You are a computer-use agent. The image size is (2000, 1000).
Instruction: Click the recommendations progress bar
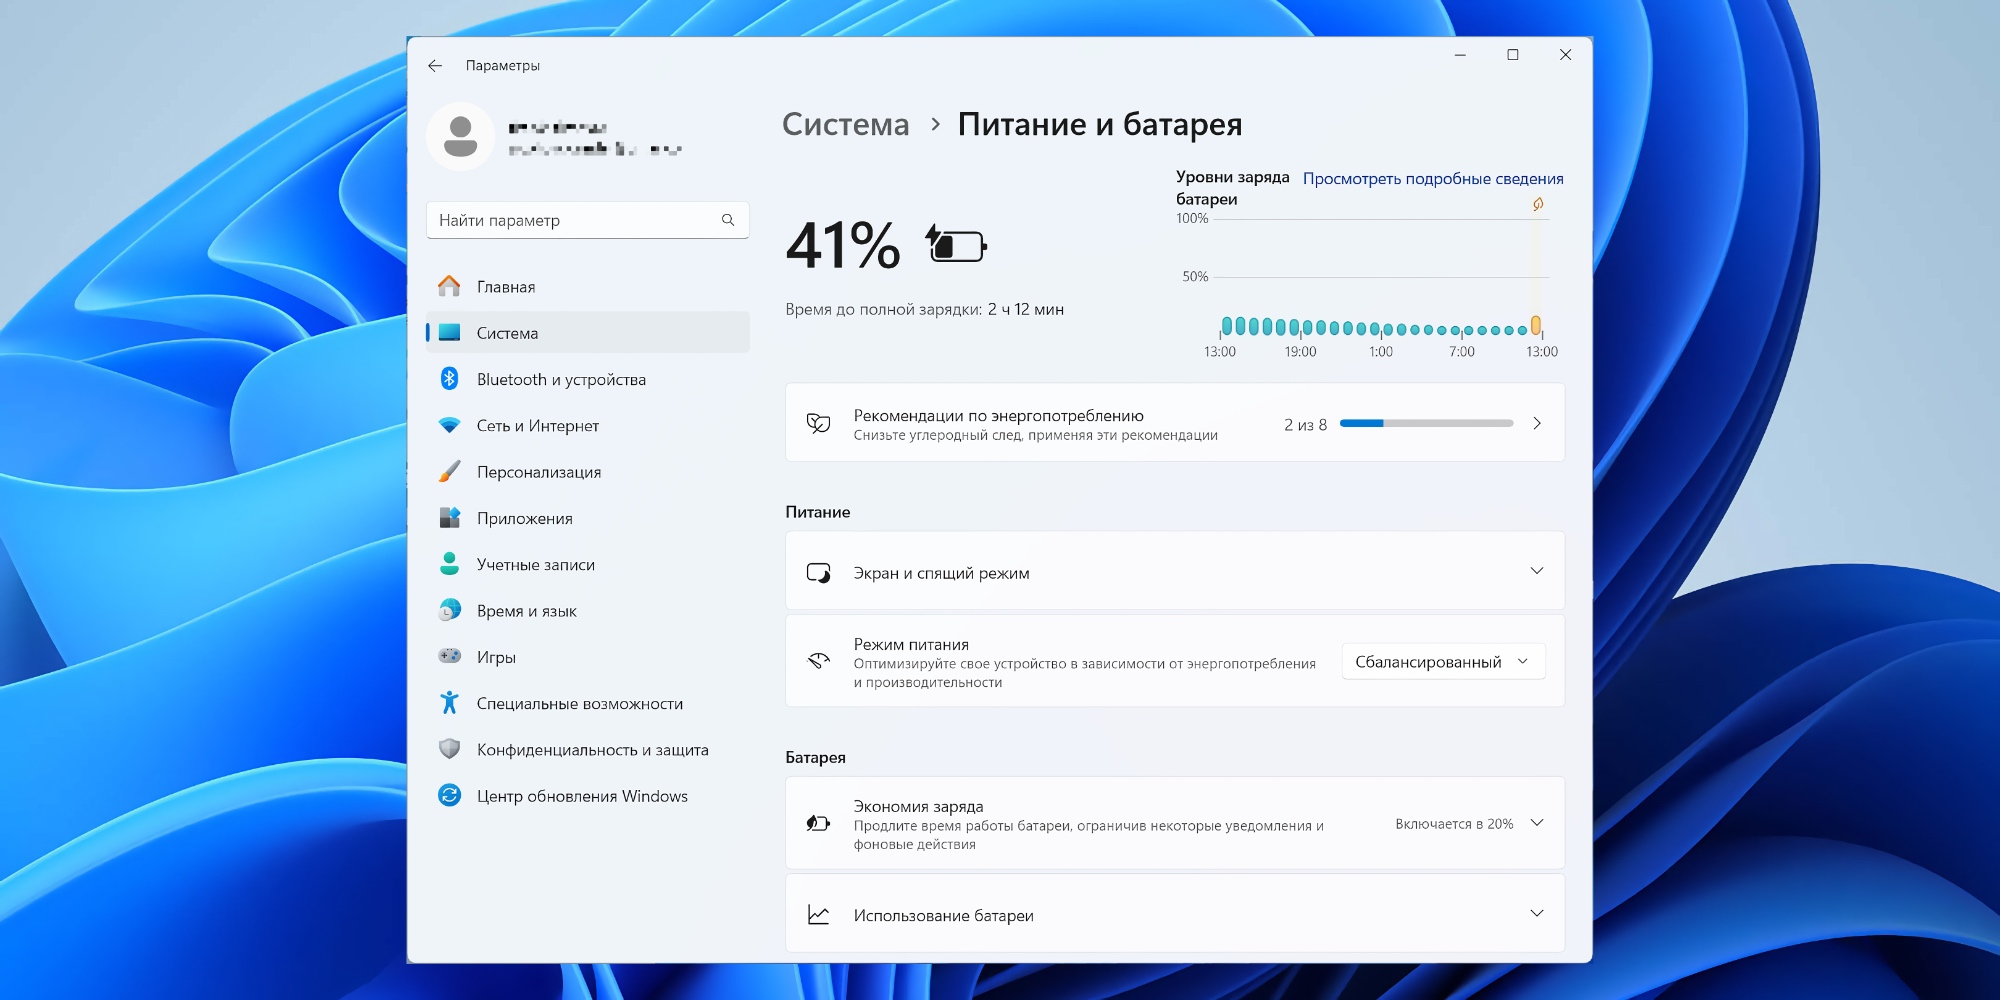1426,423
